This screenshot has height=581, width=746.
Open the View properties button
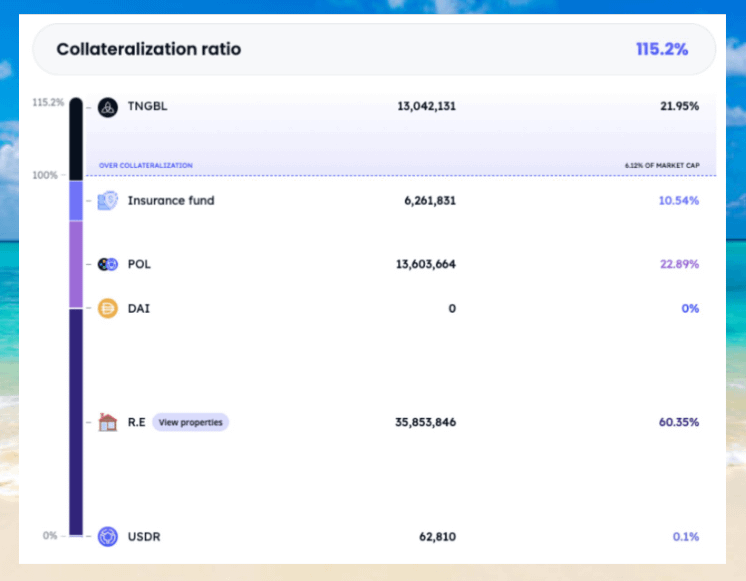[190, 422]
